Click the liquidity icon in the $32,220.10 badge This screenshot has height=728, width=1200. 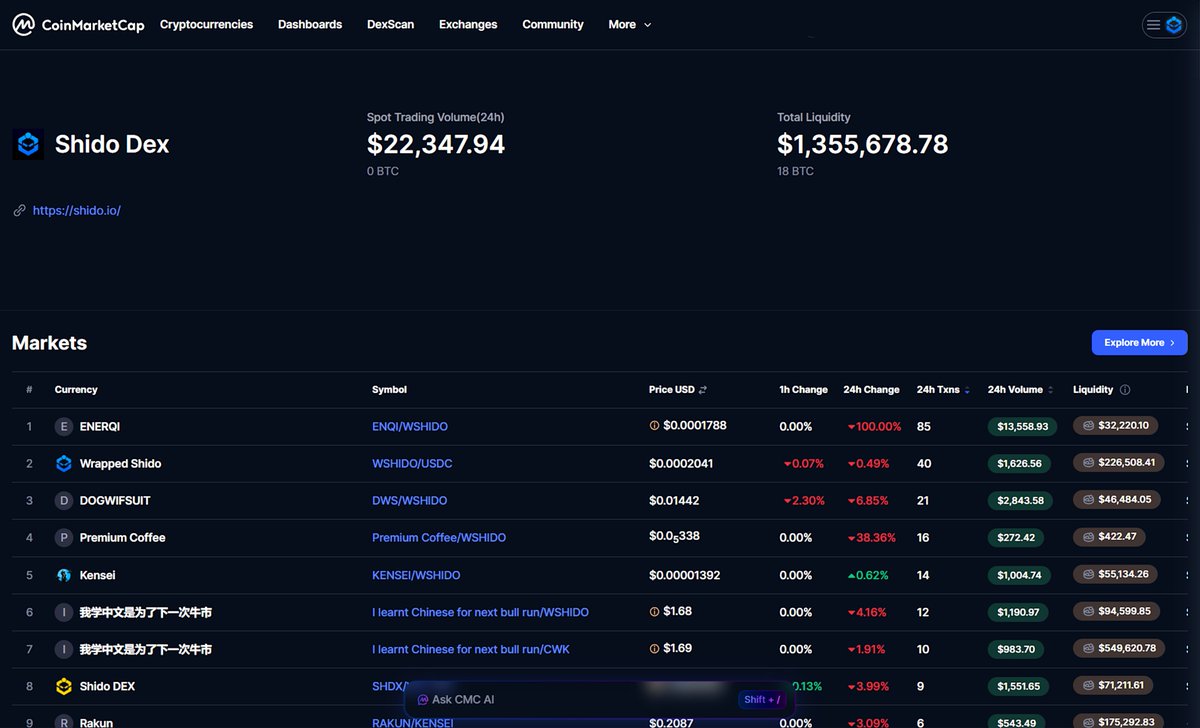click(1087, 426)
